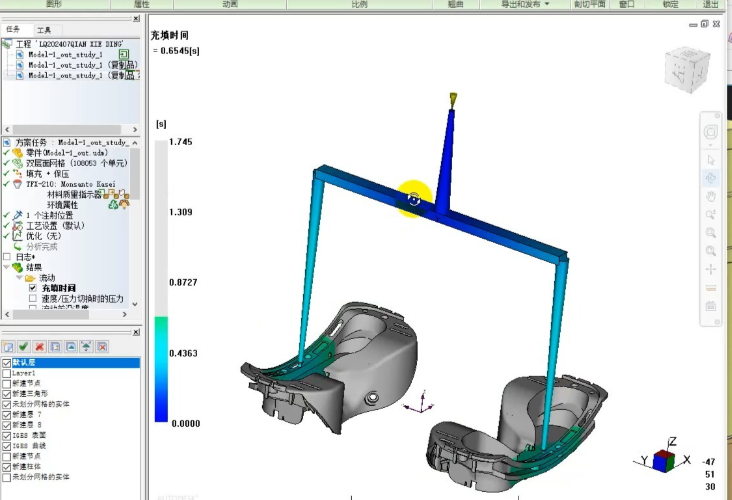Uncheck the 新建三角形 layer checkbox
This screenshot has height=500, width=732.
pos(8,394)
